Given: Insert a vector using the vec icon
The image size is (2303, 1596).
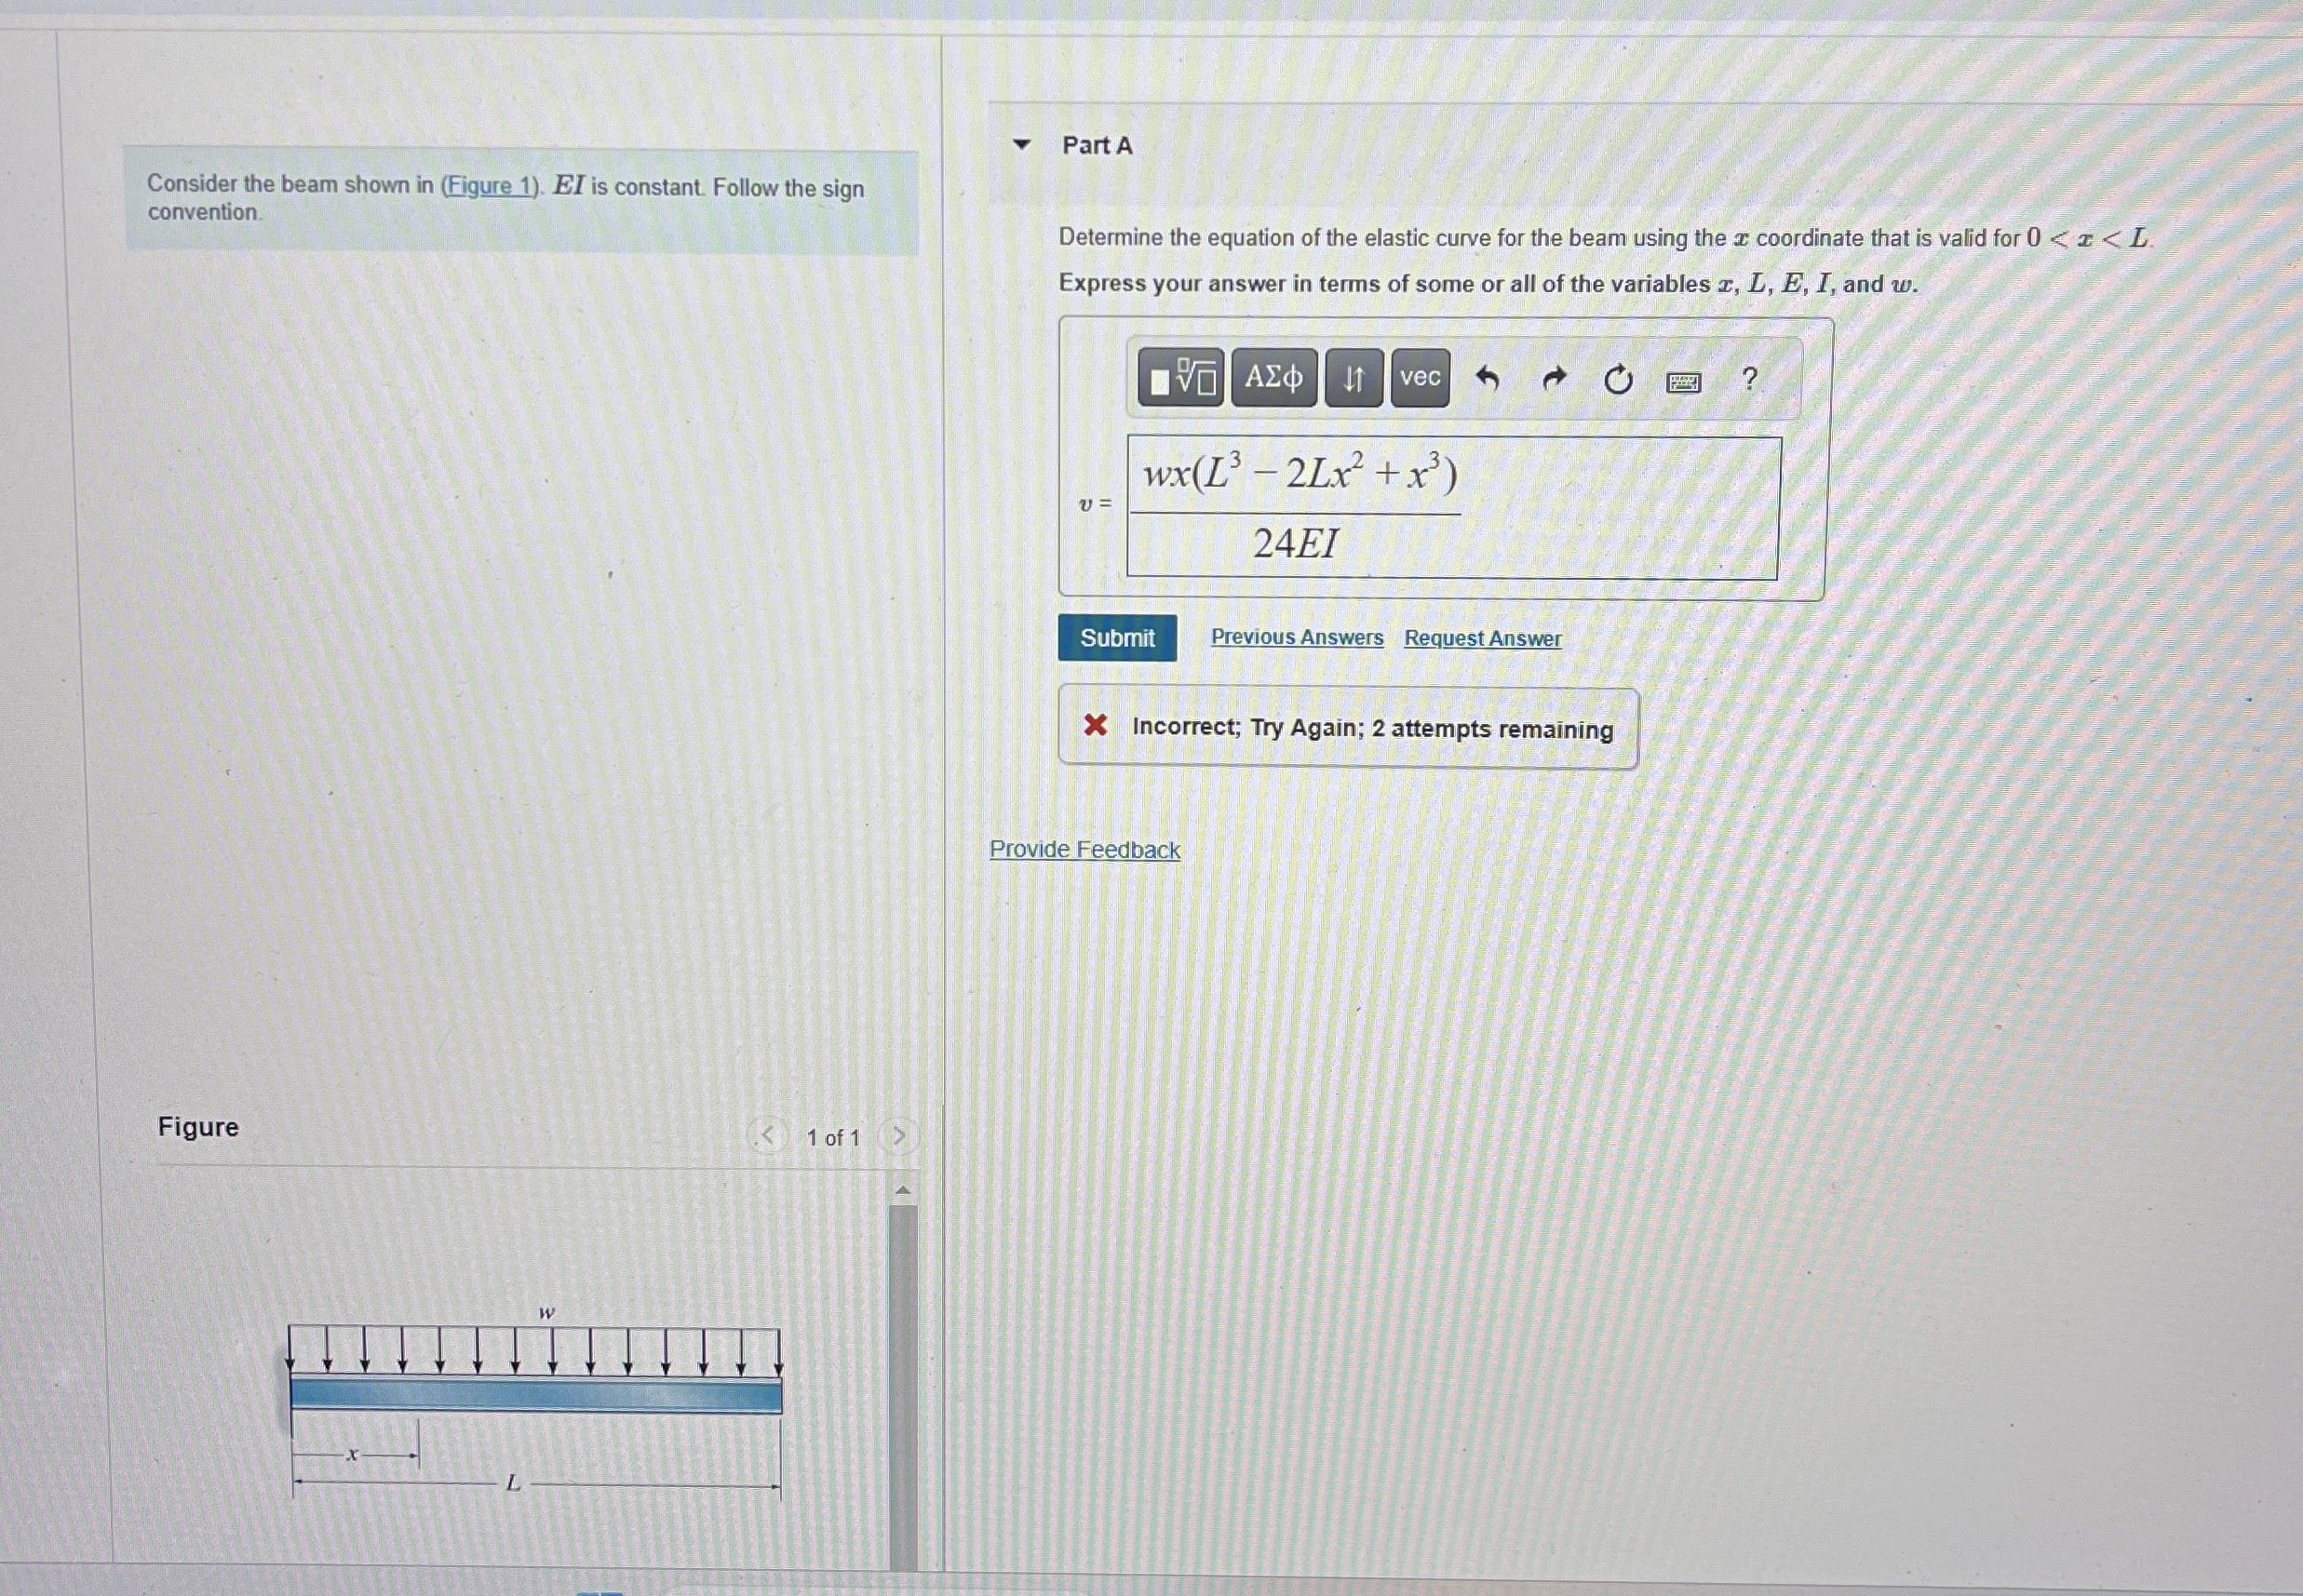Looking at the screenshot, I should pyautogui.click(x=1419, y=378).
